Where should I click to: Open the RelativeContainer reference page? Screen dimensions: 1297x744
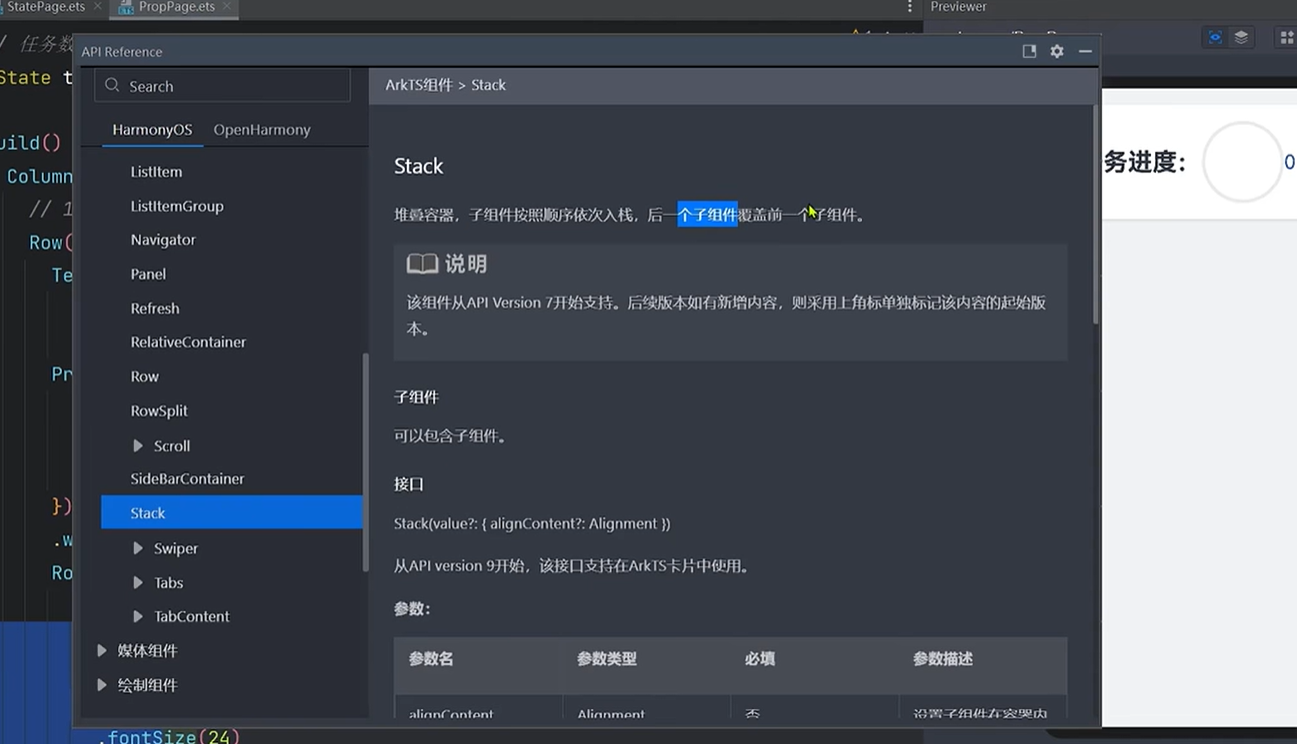coord(188,342)
